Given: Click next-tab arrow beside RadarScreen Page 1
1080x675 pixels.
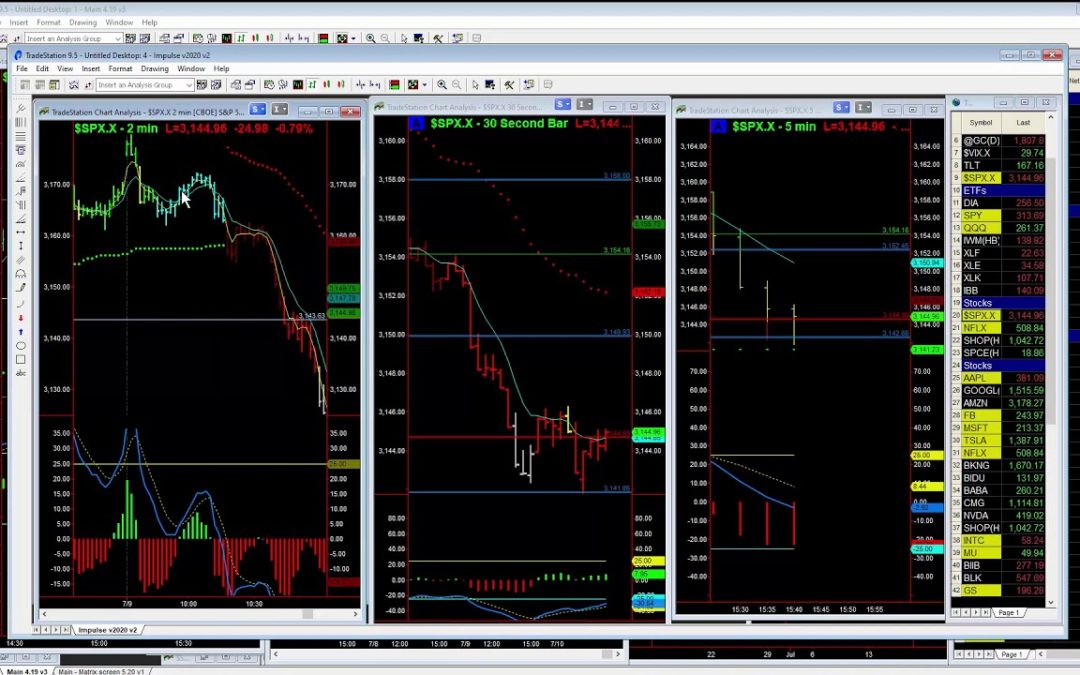Looking at the screenshot, I should click(975, 612).
